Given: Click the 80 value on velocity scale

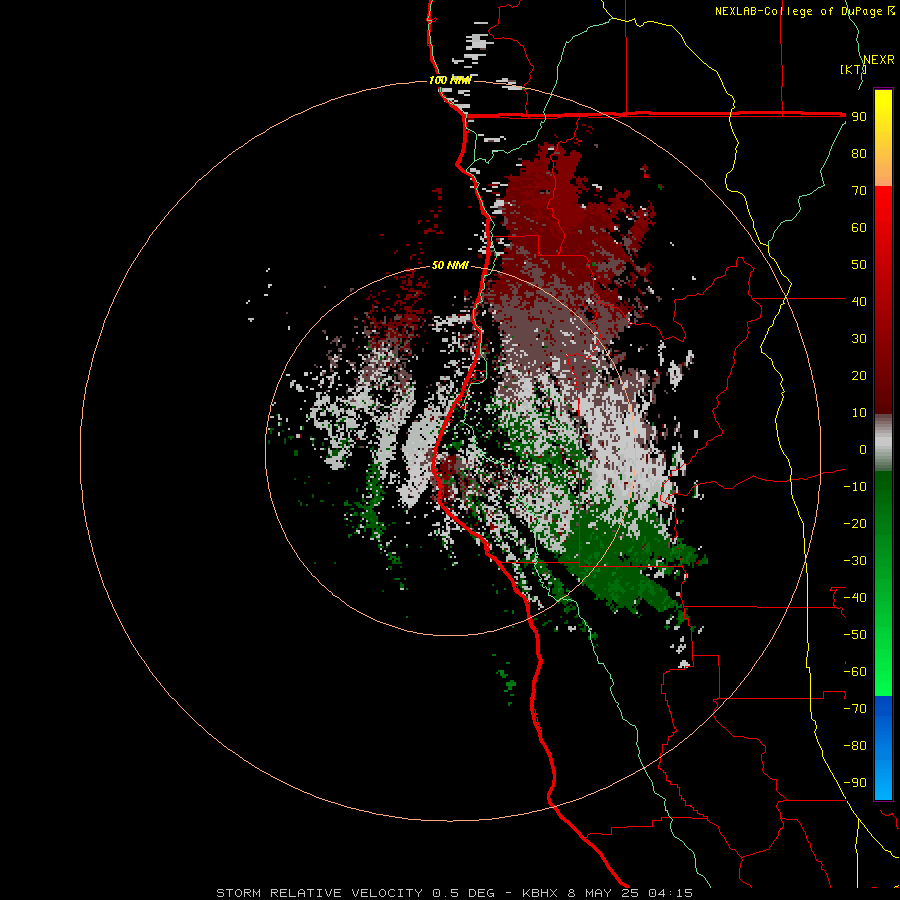Looking at the screenshot, I should [859, 154].
